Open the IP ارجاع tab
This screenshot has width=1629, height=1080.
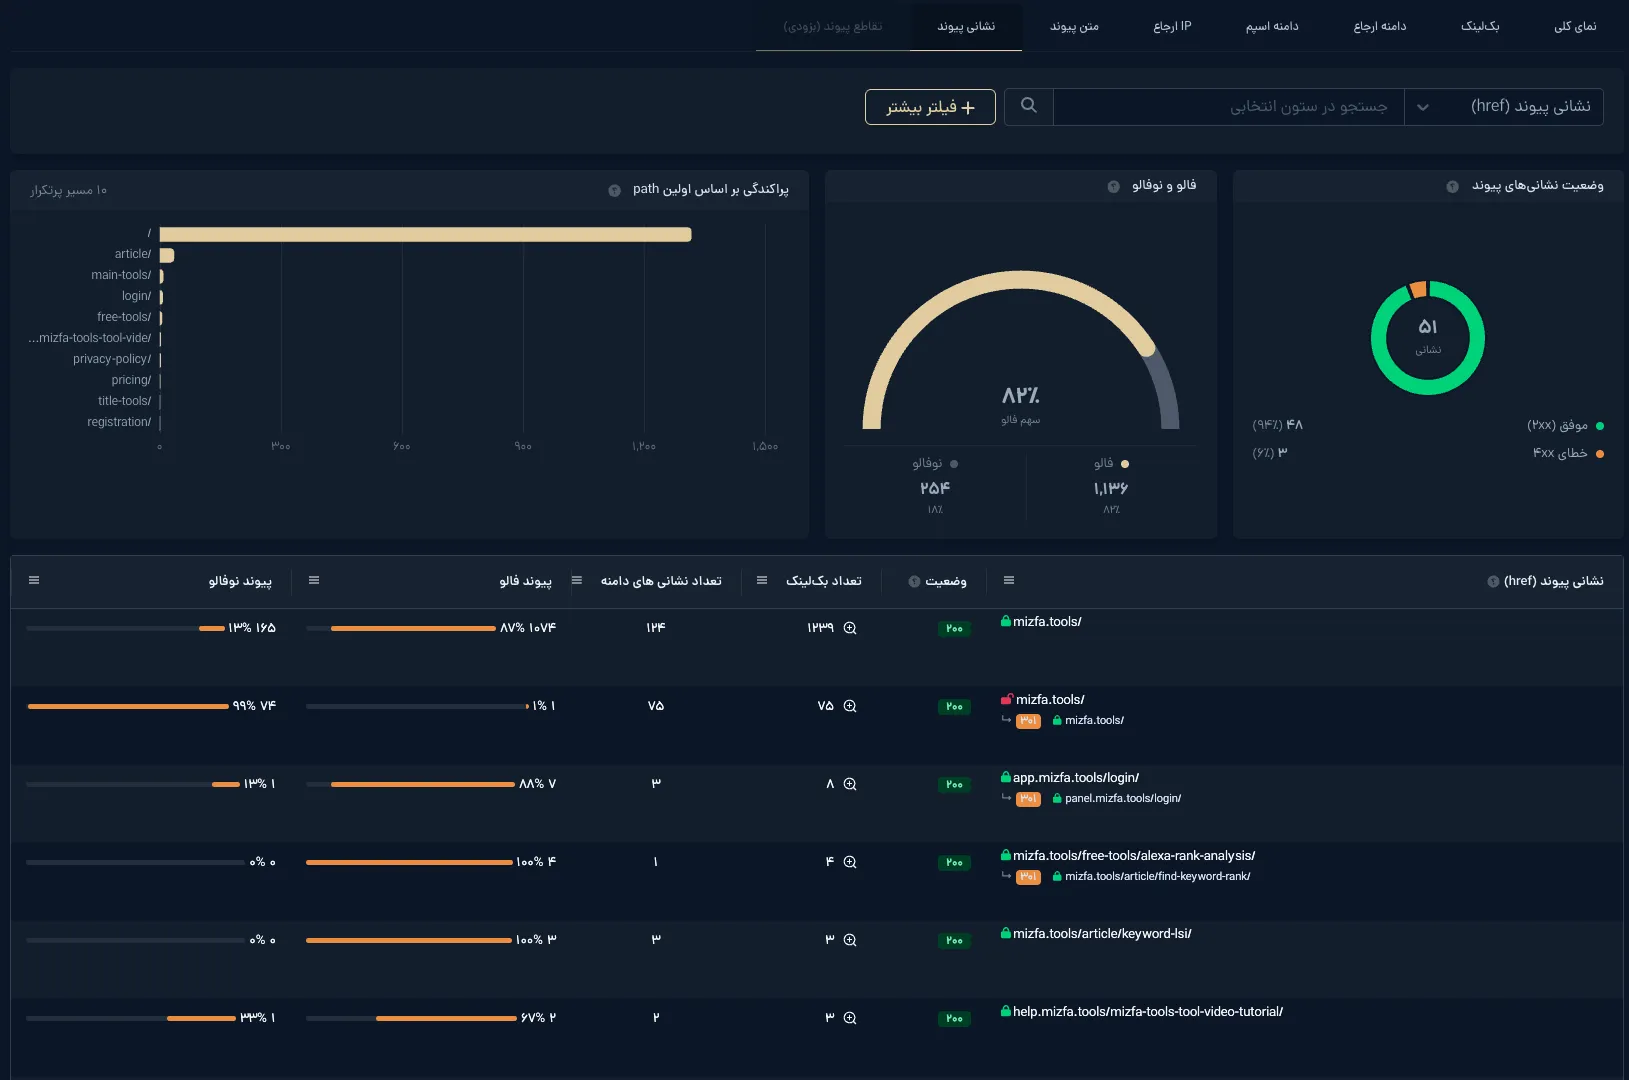[1172, 26]
